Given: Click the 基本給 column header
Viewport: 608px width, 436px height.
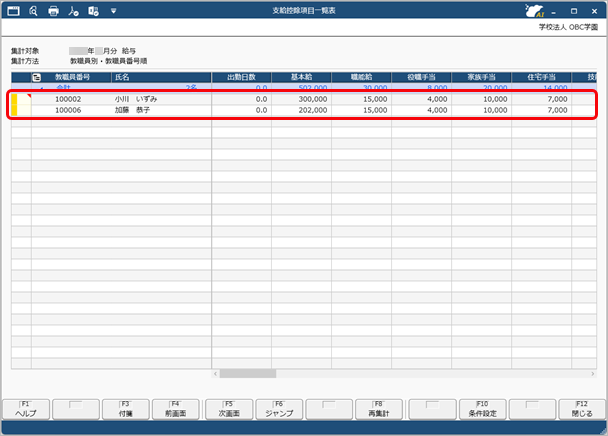Looking at the screenshot, I should [x=301, y=76].
